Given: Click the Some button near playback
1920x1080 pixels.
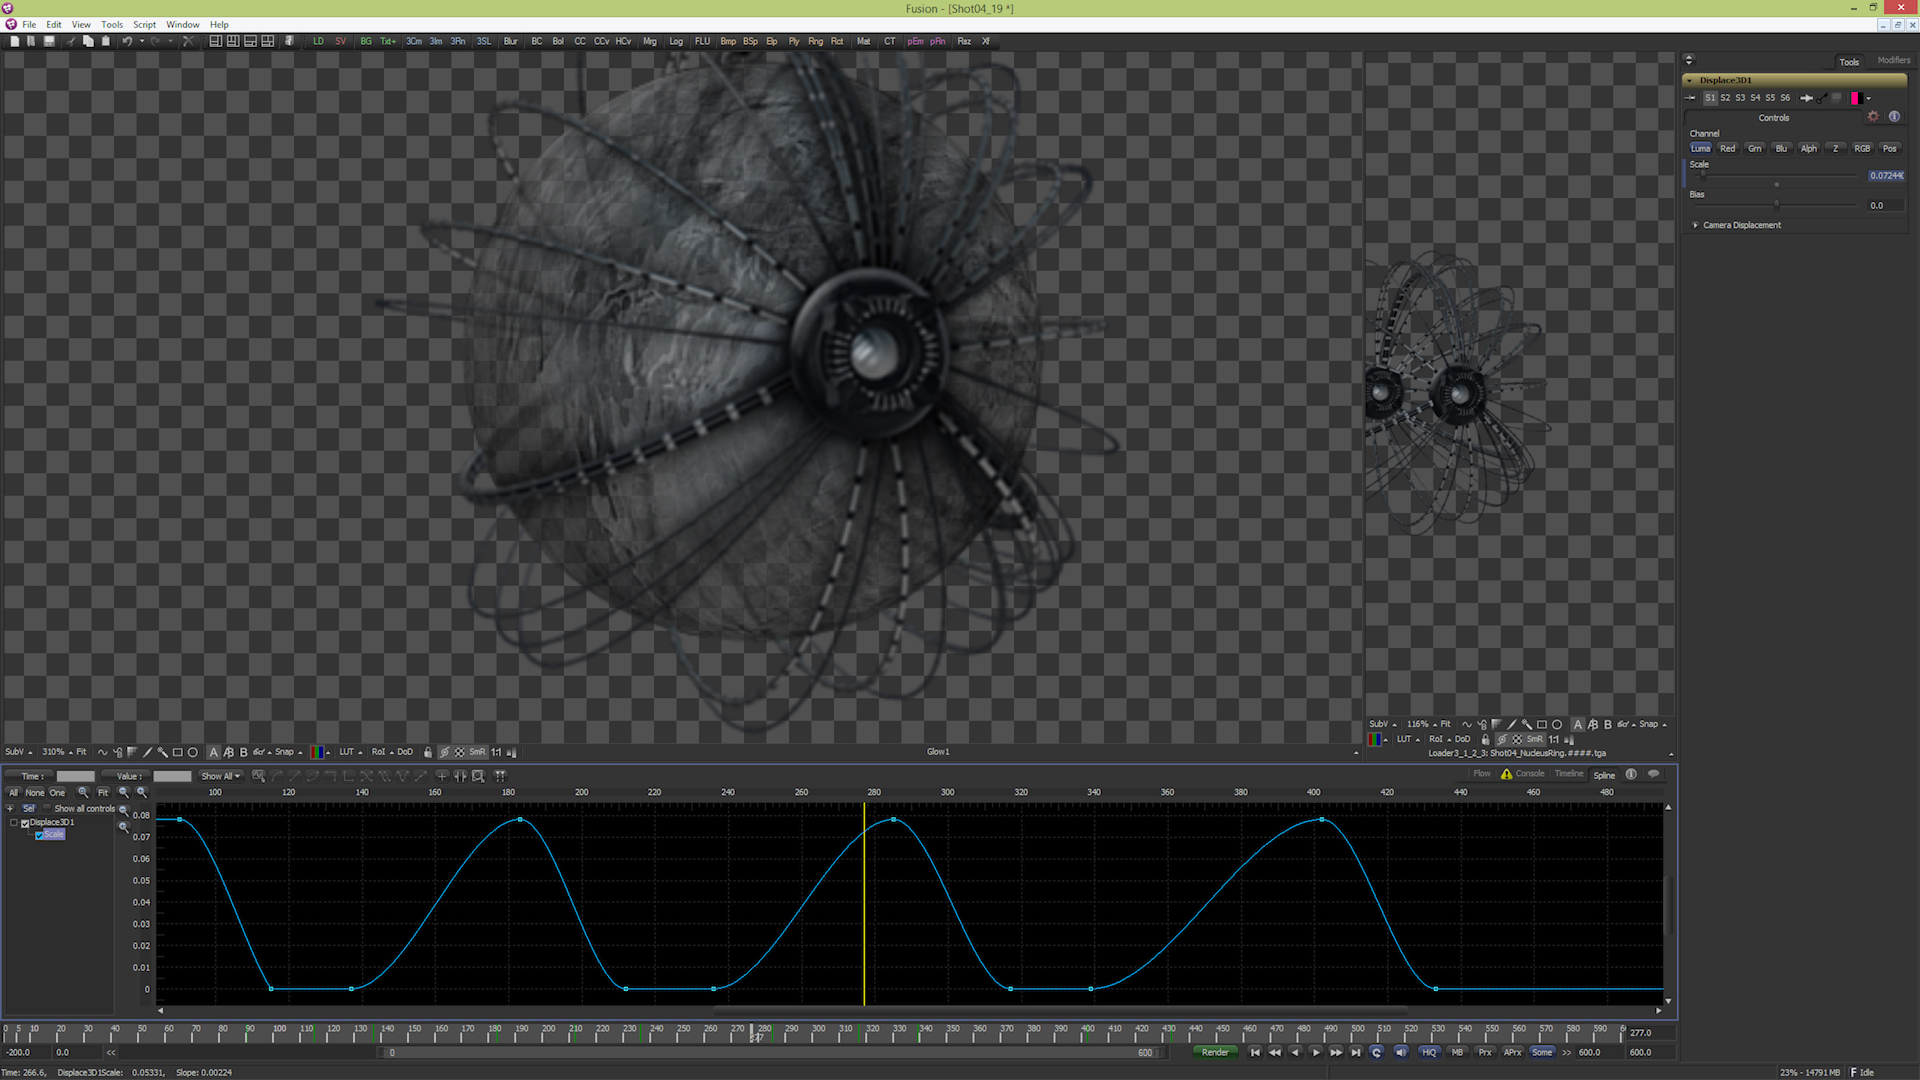Looking at the screenshot, I should click(1542, 1052).
